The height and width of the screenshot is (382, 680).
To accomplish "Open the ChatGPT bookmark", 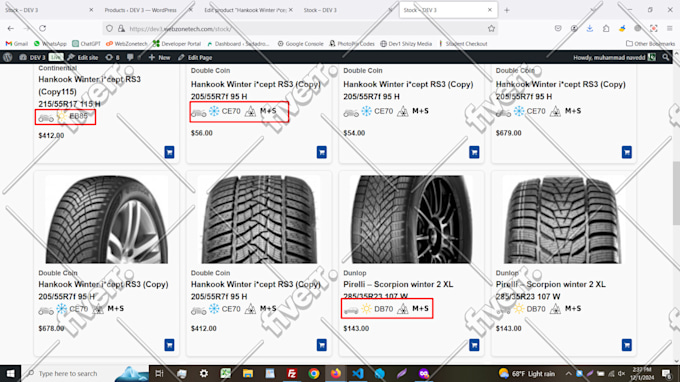I will click(x=86, y=44).
